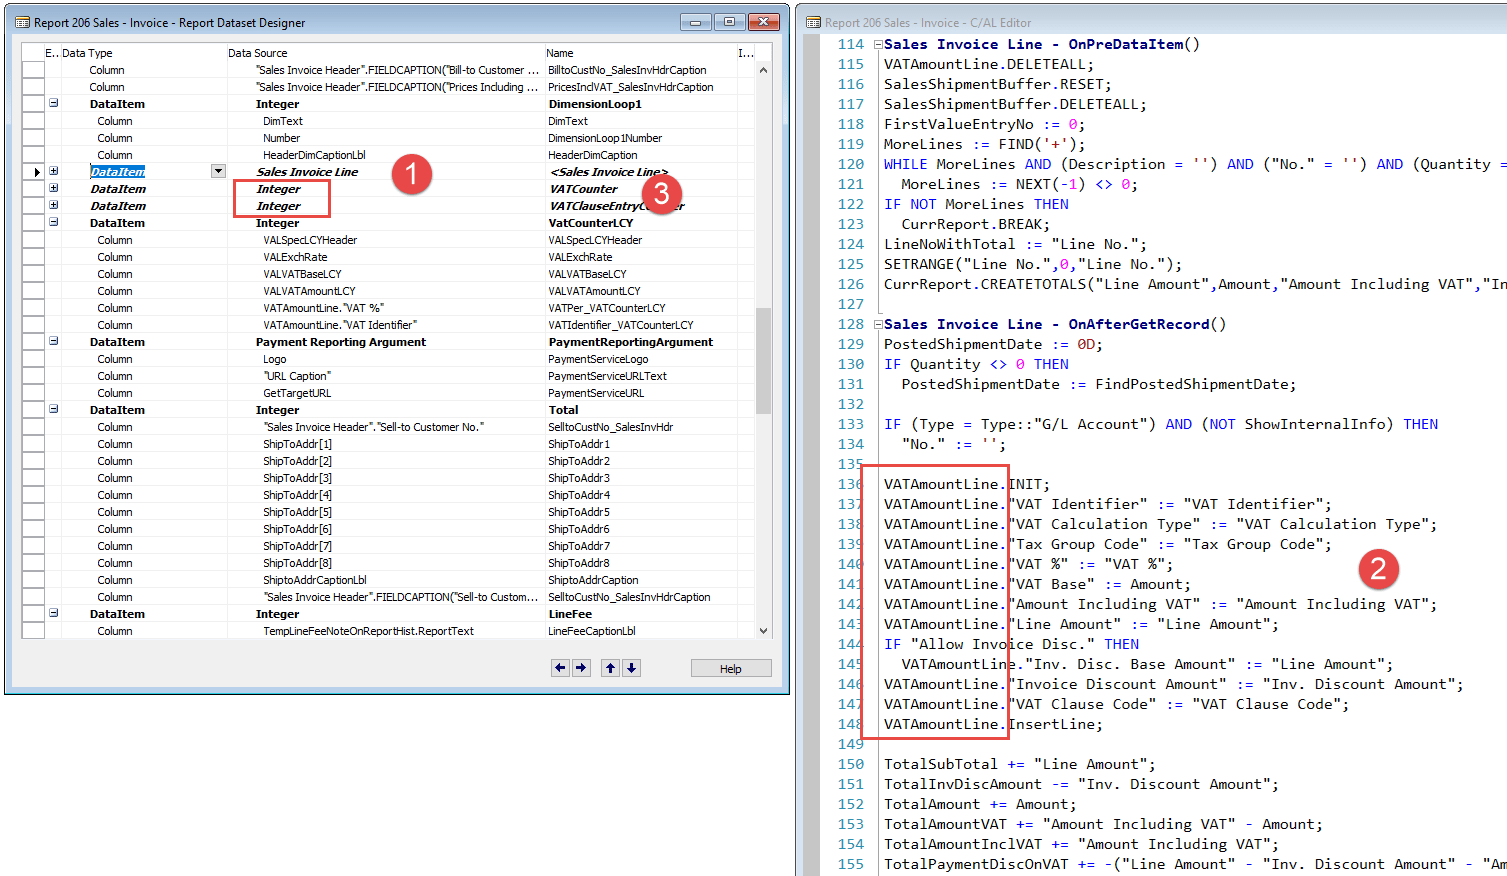The image size is (1507, 876).
Task: Click the Report Dataset Designer title bar icon
Action: 24,21
